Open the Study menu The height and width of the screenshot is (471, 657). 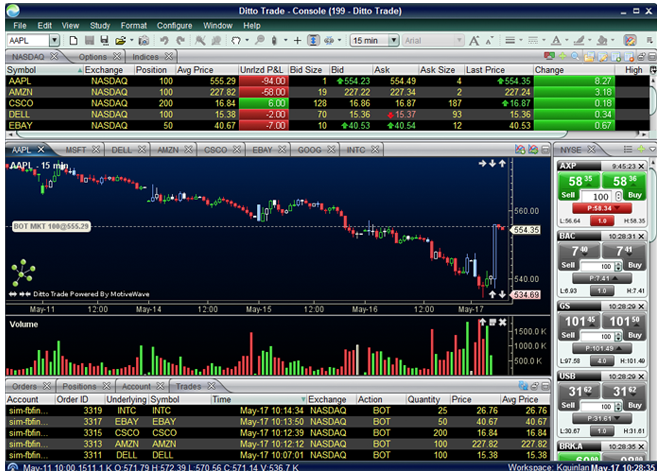100,26
